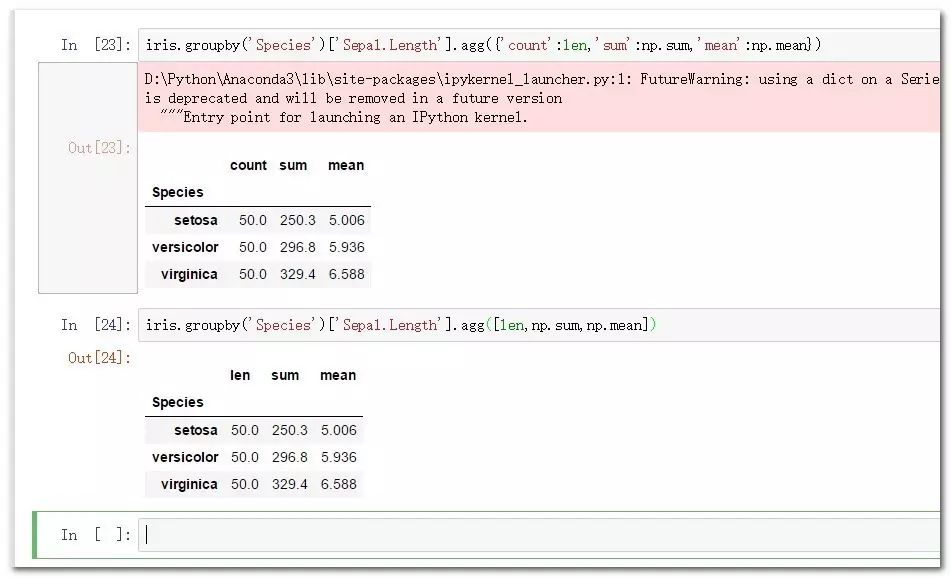Screen dimensions: 951x578
Task: Click value 5.006 in Out[24] table
Action: click(x=338, y=430)
